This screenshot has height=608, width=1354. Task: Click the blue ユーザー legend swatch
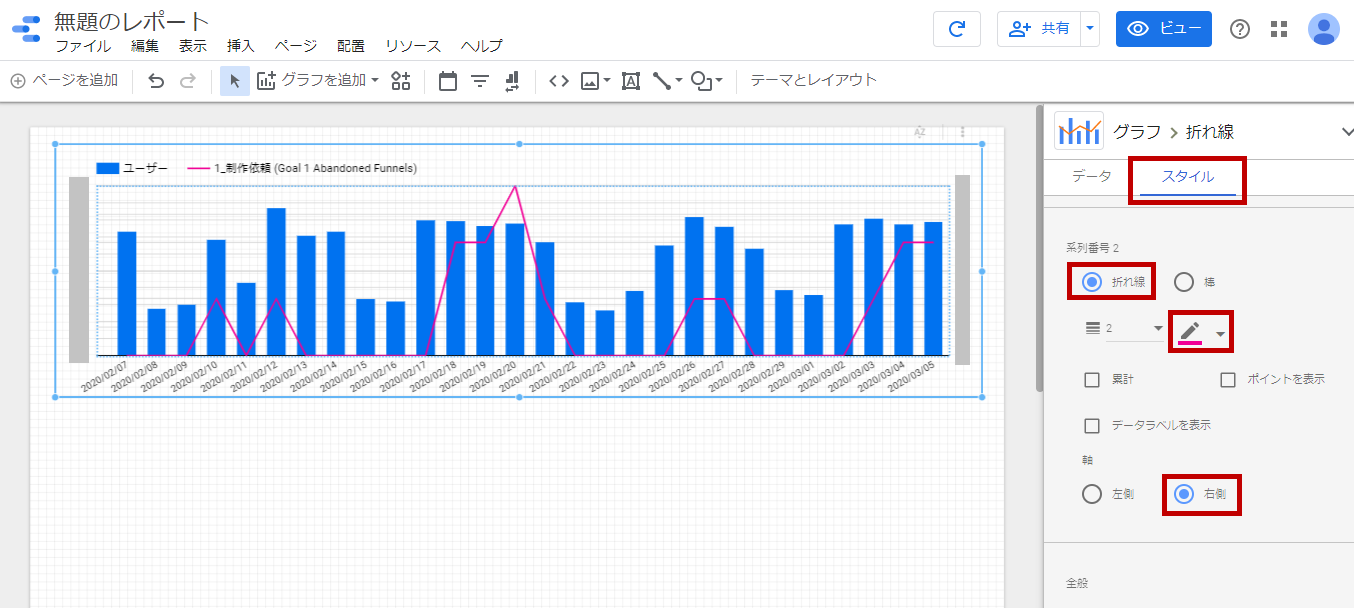[x=107, y=168]
